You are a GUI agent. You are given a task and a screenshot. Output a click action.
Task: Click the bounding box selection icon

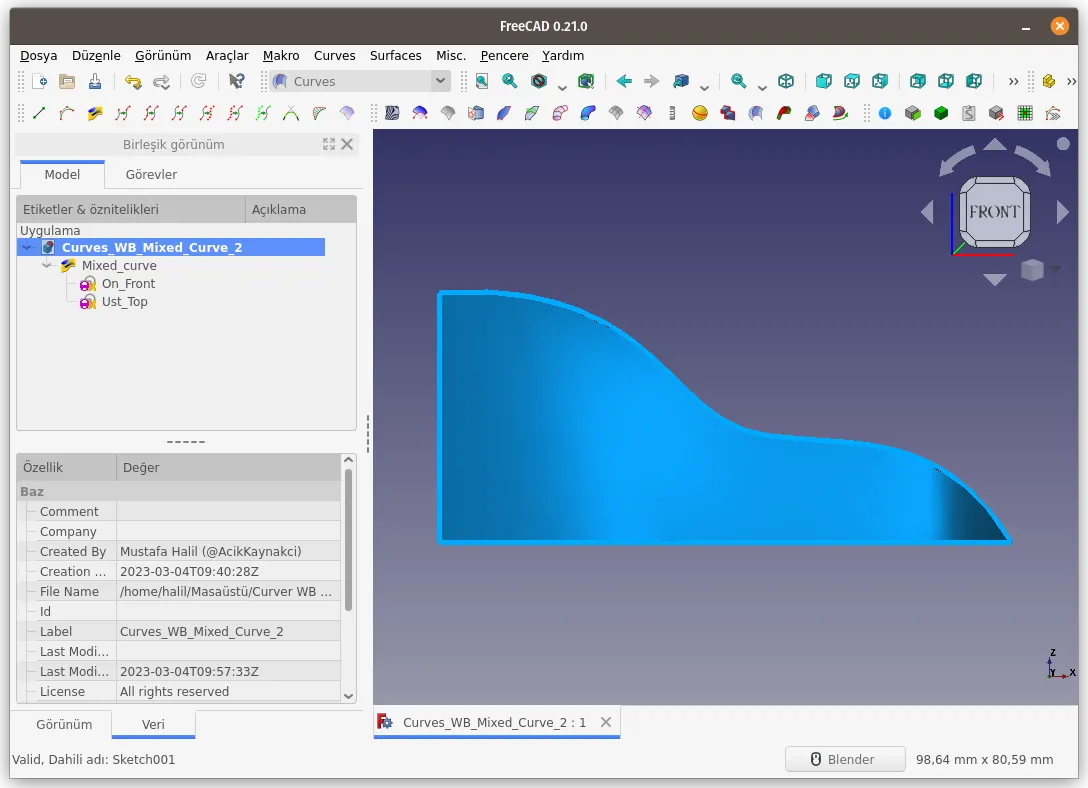tap(586, 81)
